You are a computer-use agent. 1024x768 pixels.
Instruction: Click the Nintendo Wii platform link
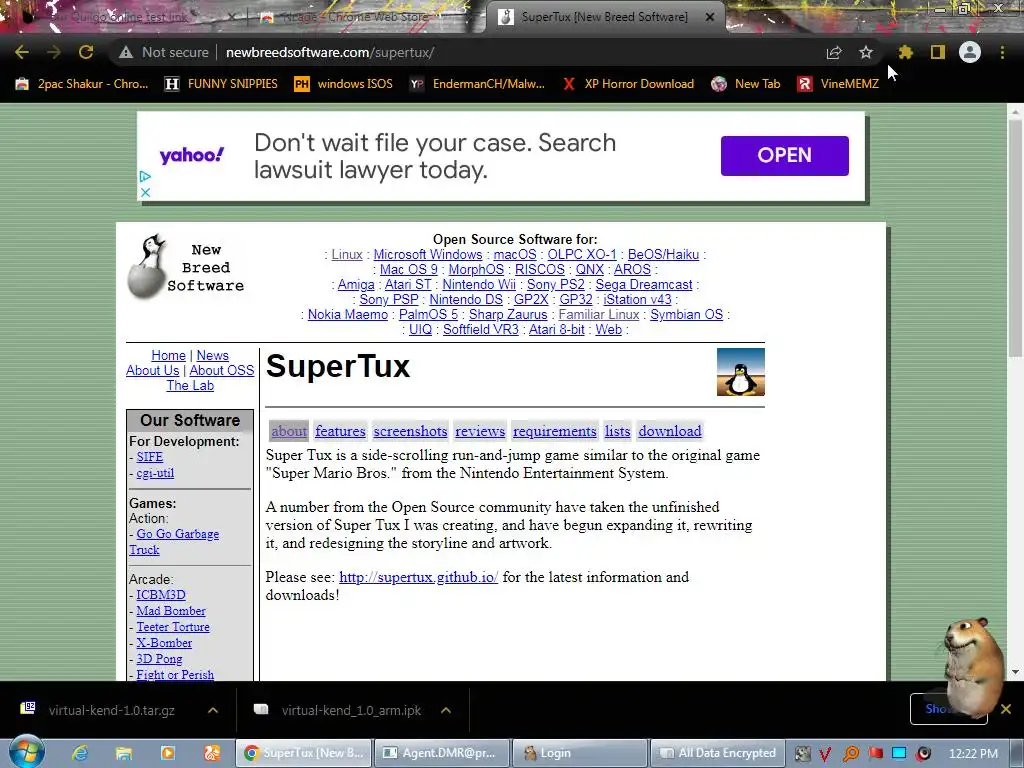(x=479, y=285)
